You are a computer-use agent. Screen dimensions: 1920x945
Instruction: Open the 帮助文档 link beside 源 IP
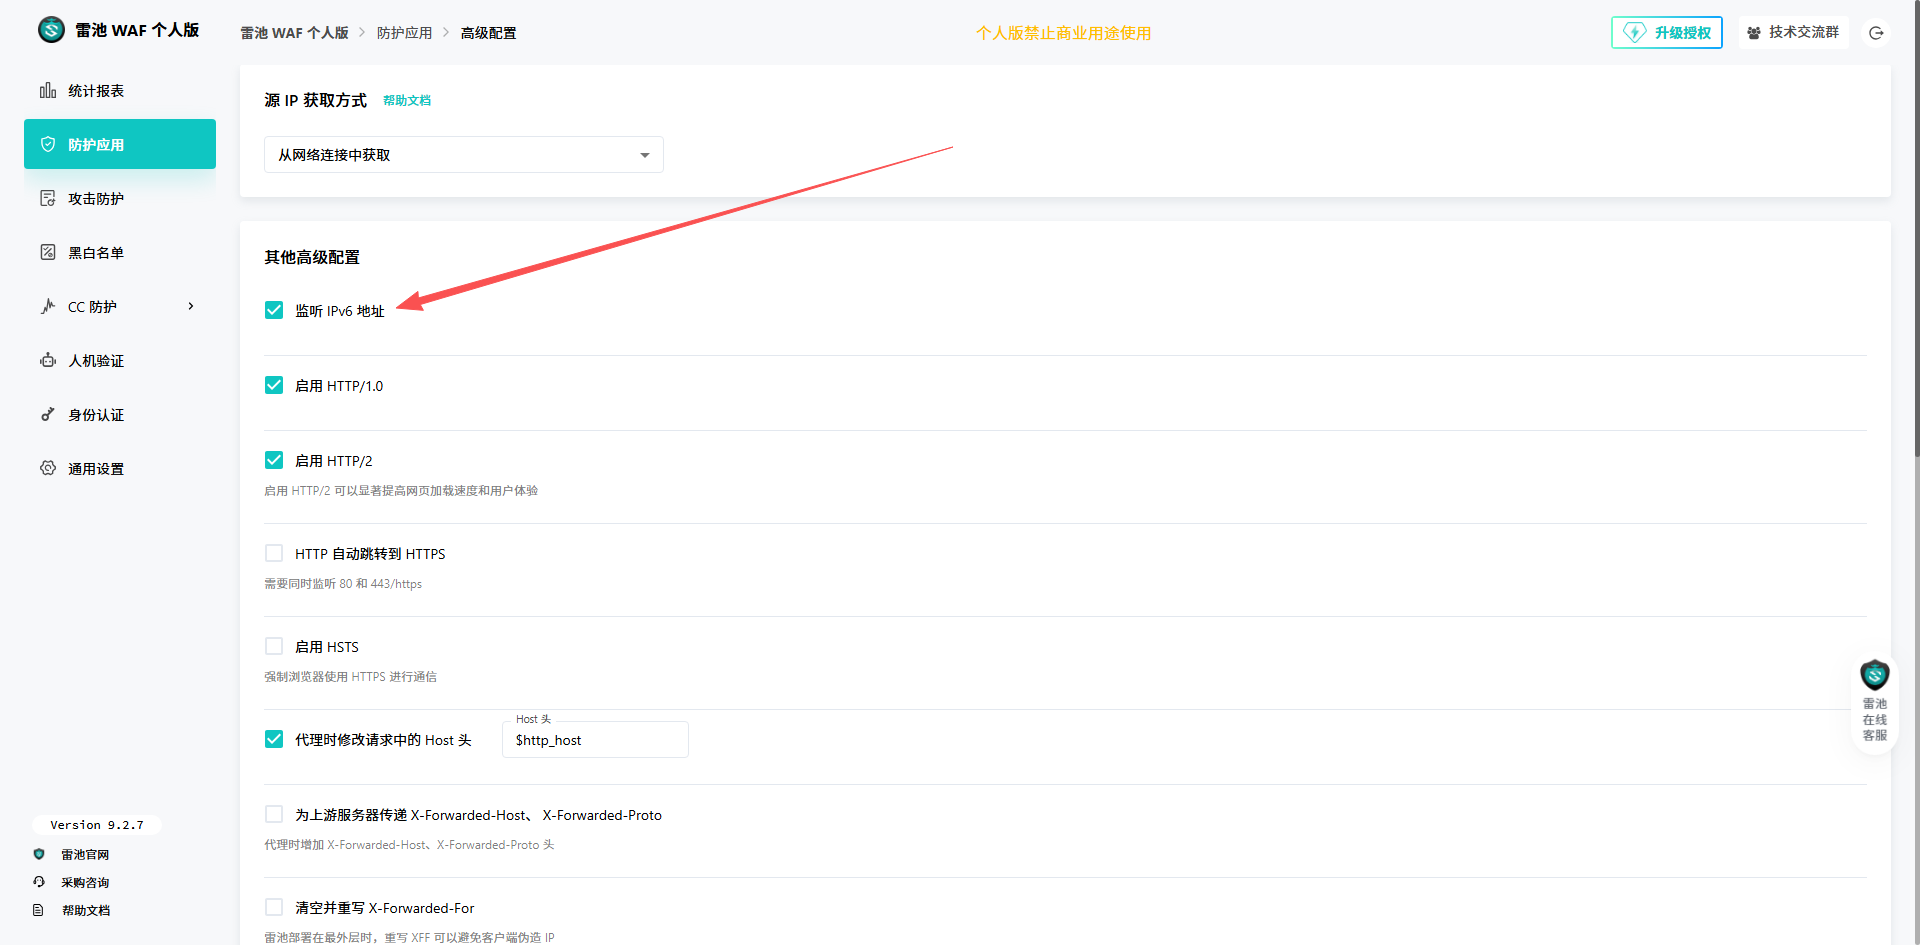click(x=407, y=101)
